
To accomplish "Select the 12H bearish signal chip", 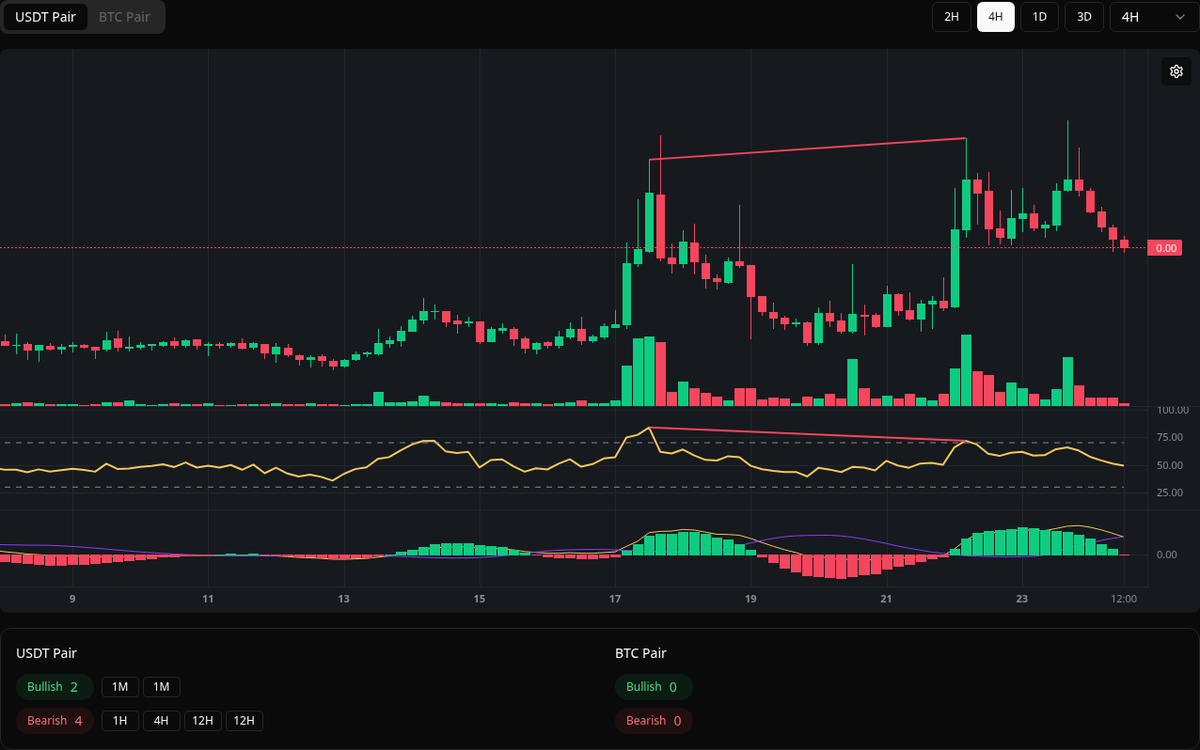I will tap(203, 720).
